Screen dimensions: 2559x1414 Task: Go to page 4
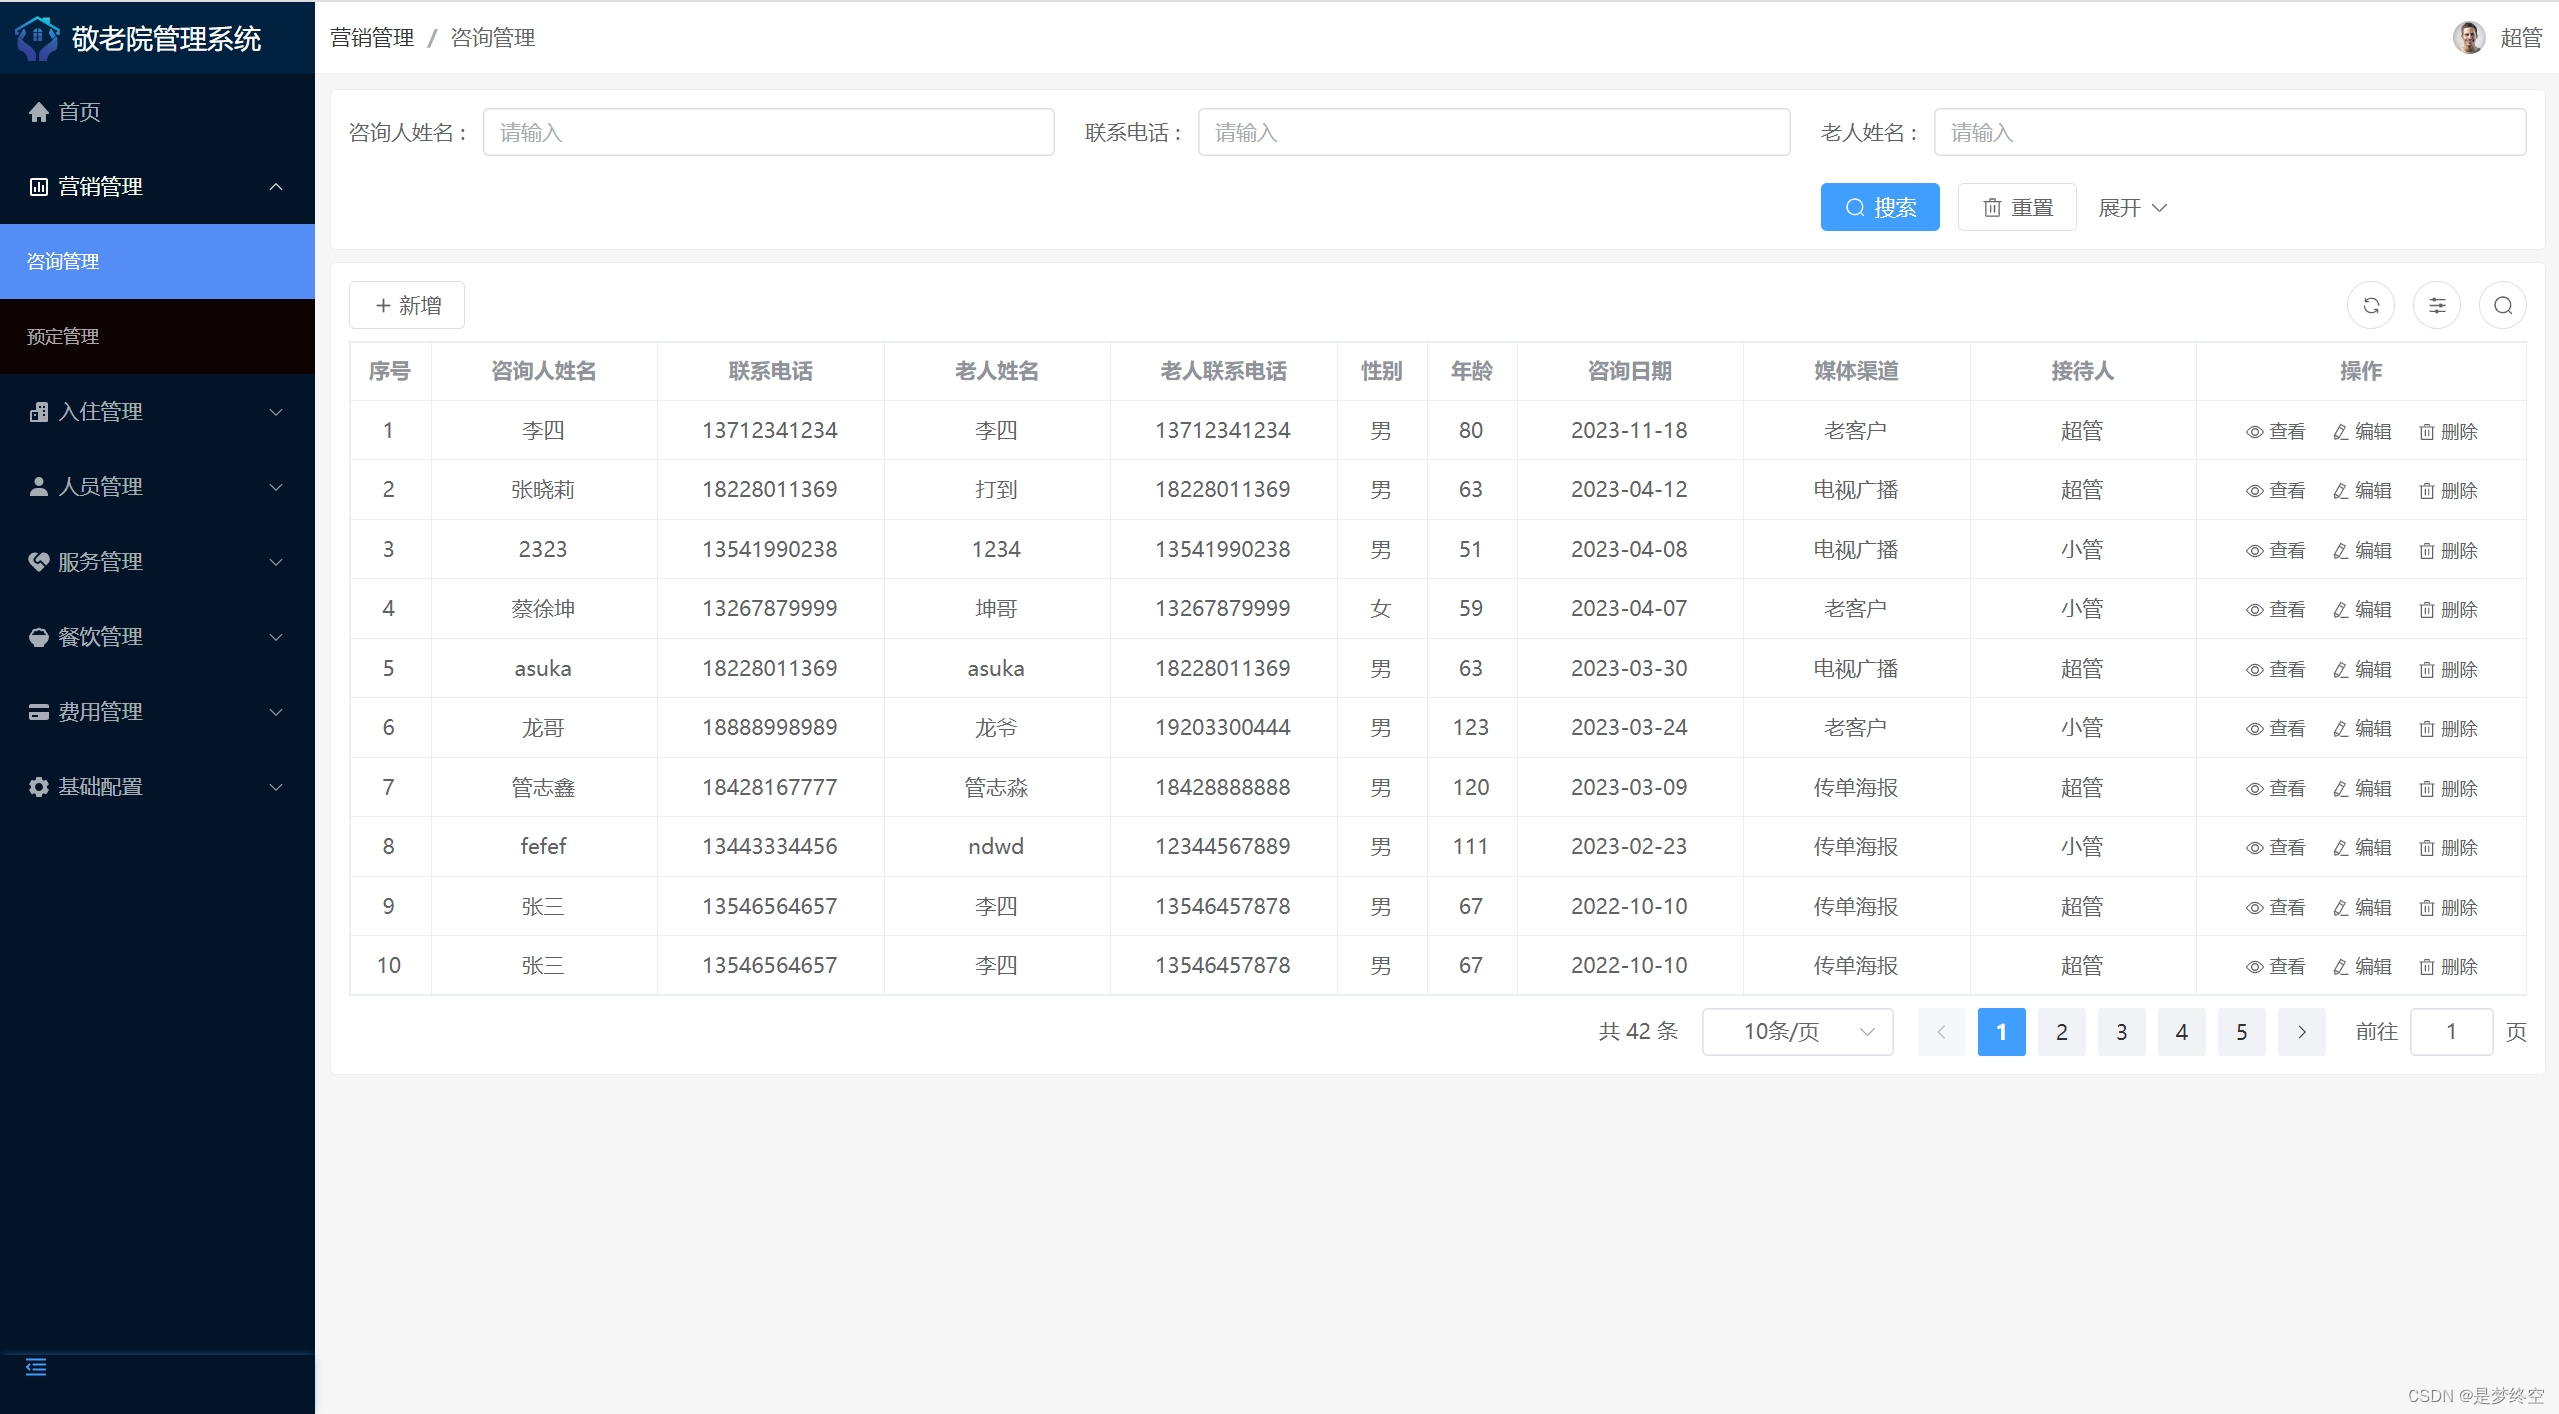[2181, 1031]
